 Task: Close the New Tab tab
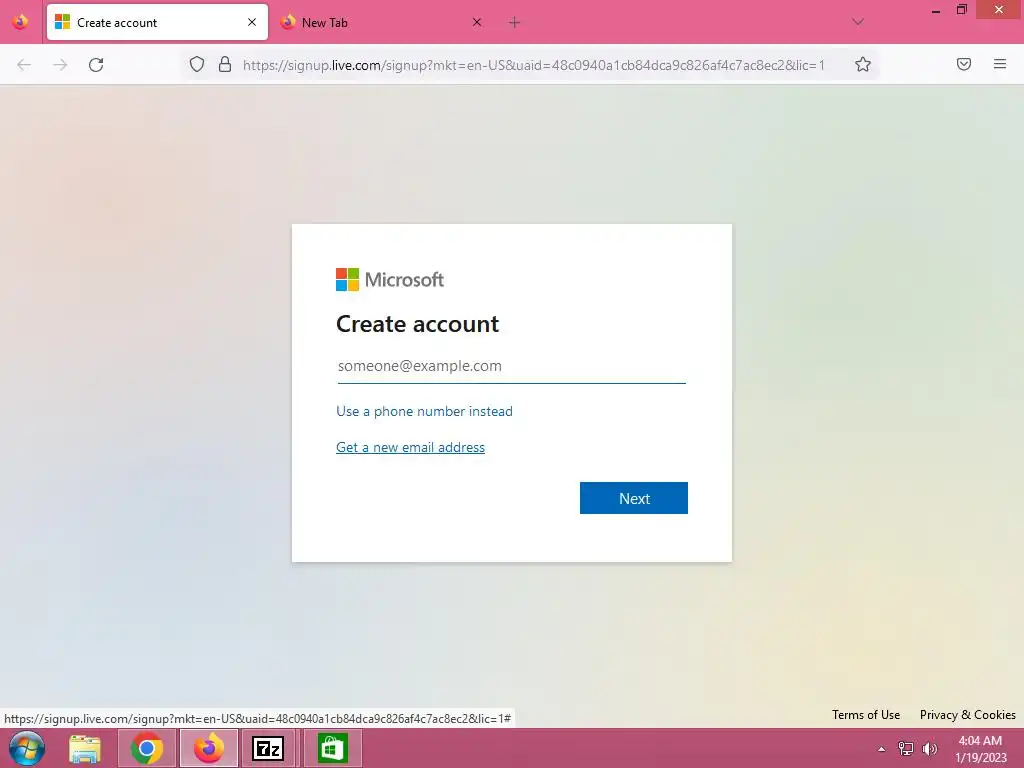tap(477, 22)
